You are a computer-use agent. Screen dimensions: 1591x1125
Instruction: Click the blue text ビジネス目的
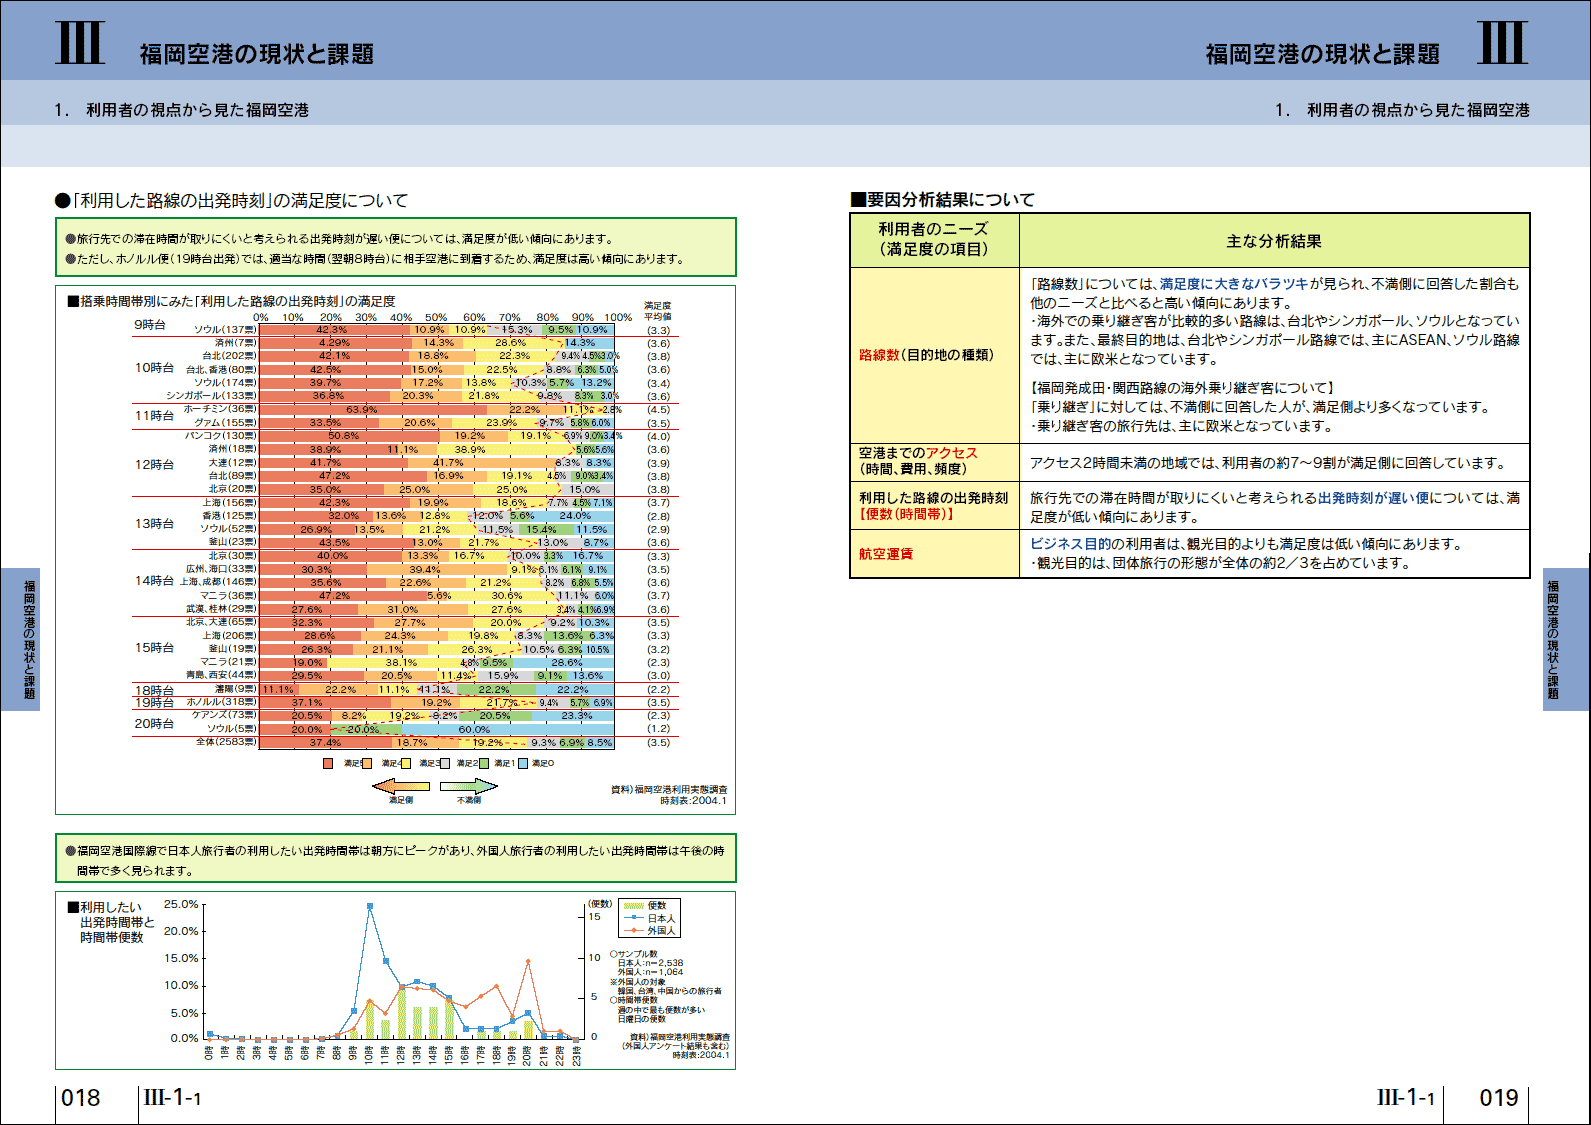1070,544
